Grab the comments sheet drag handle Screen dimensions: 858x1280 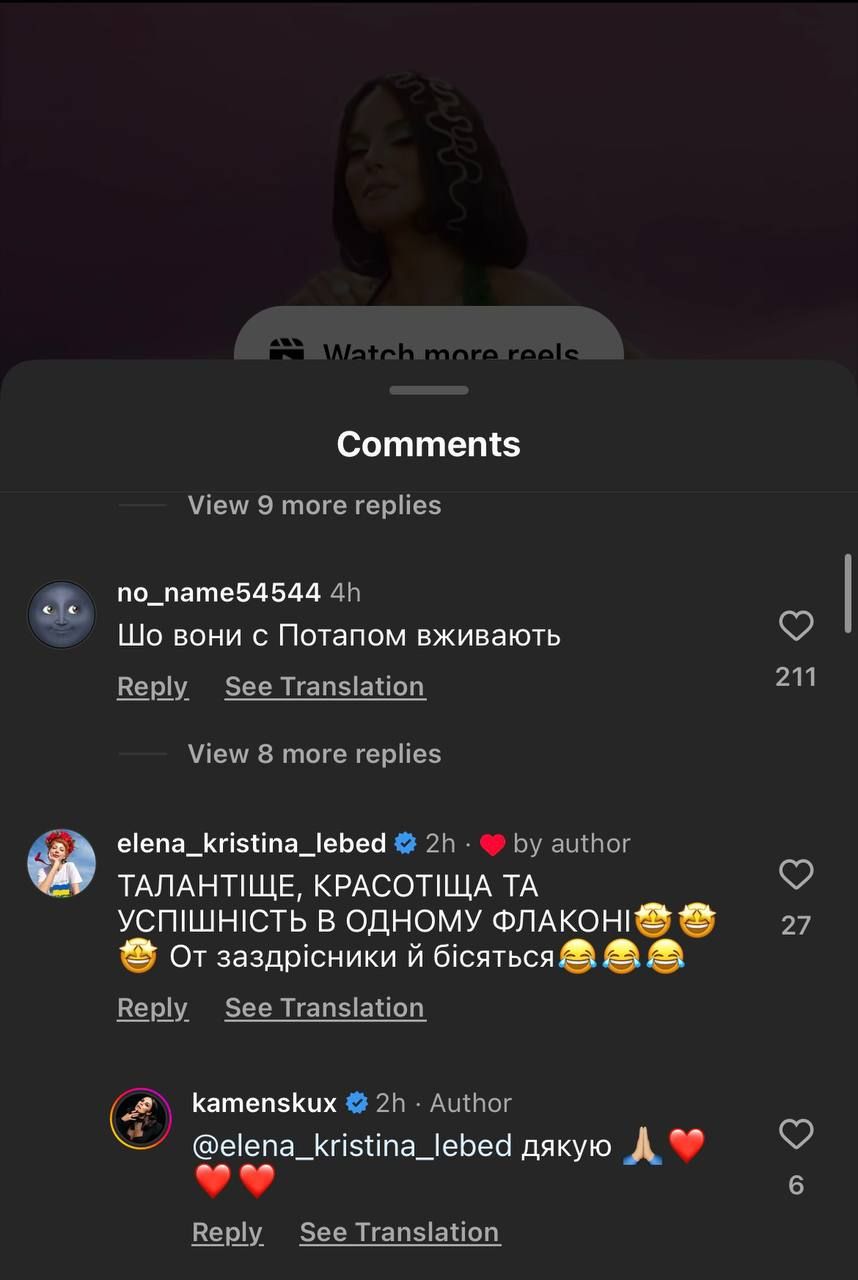pos(429,390)
